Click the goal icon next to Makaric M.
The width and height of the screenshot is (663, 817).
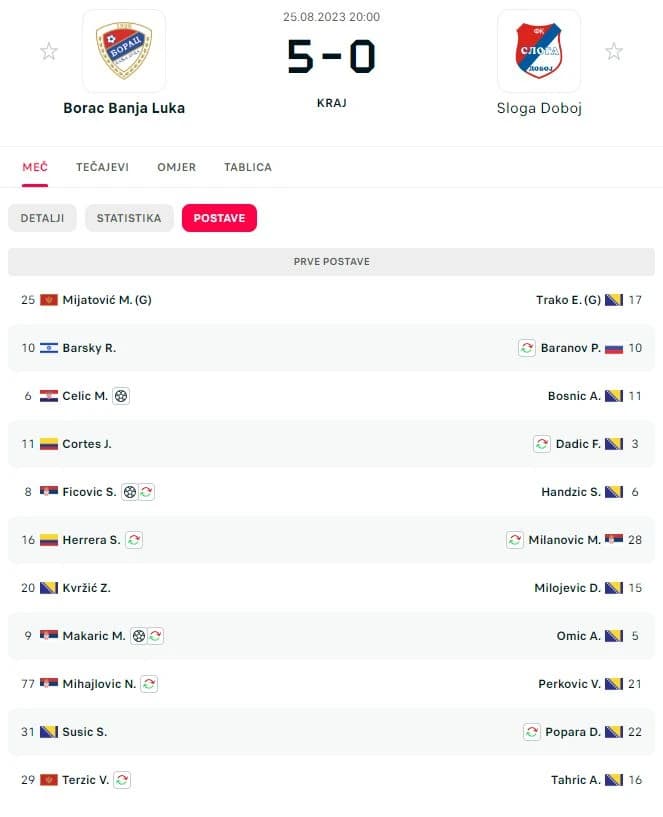139,636
